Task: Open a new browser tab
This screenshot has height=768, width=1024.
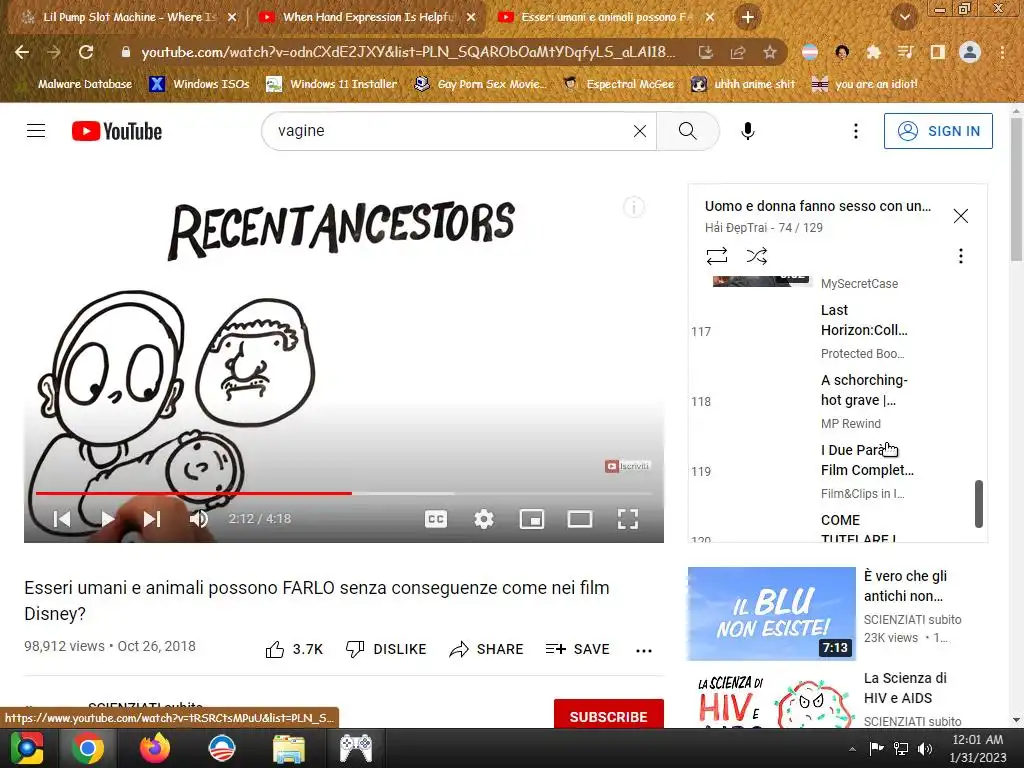Action: coord(748,18)
